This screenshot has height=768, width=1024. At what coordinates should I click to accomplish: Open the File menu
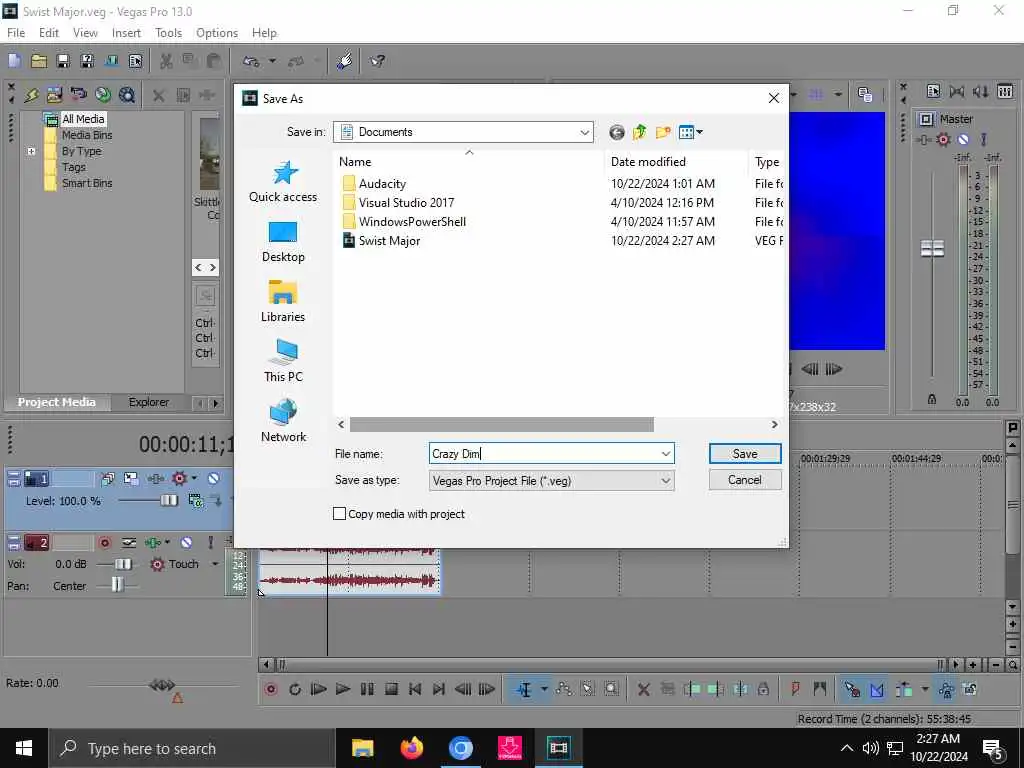[x=16, y=33]
